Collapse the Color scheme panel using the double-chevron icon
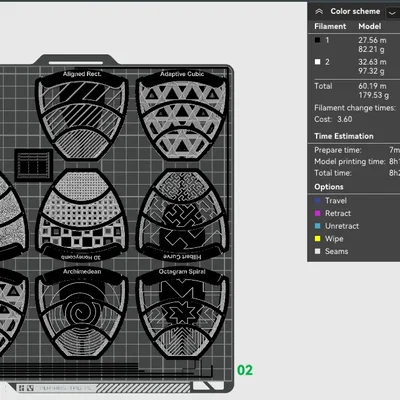400x400 pixels. coord(319,12)
